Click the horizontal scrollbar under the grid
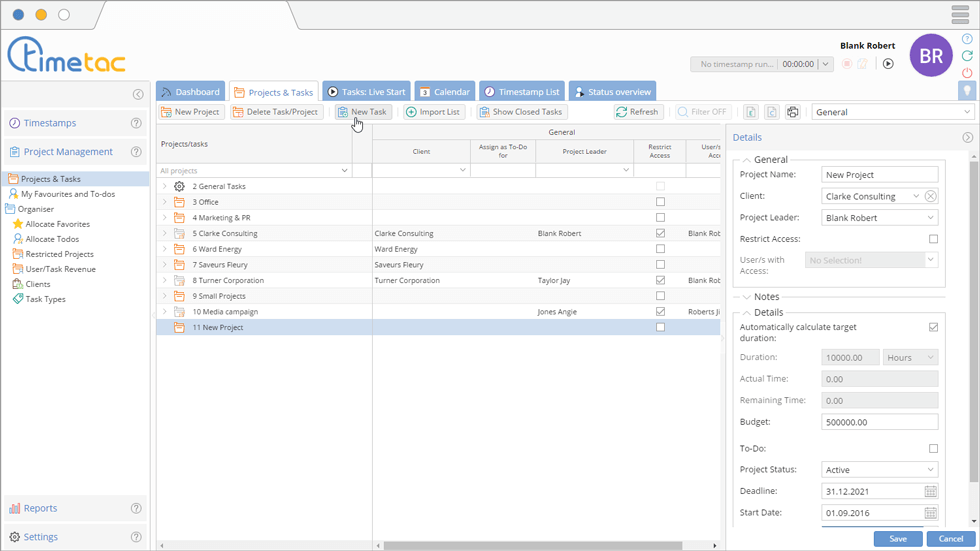Image resolution: width=980 pixels, height=551 pixels. tap(532, 545)
